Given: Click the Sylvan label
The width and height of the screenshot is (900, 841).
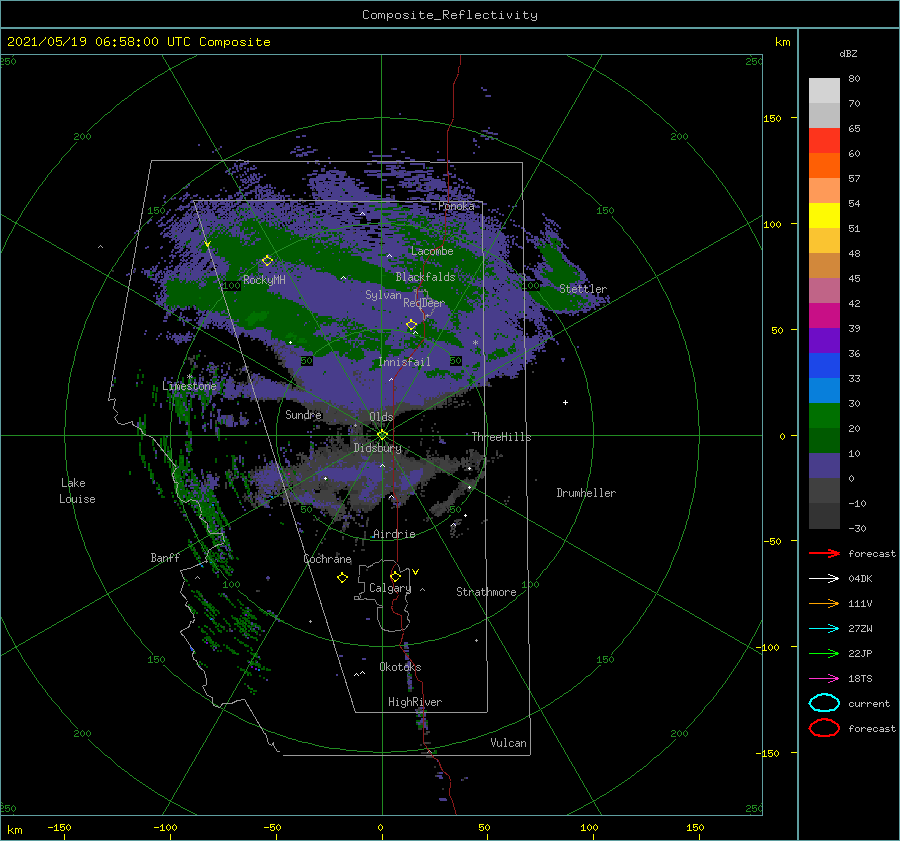Looking at the screenshot, I should tap(383, 295).
